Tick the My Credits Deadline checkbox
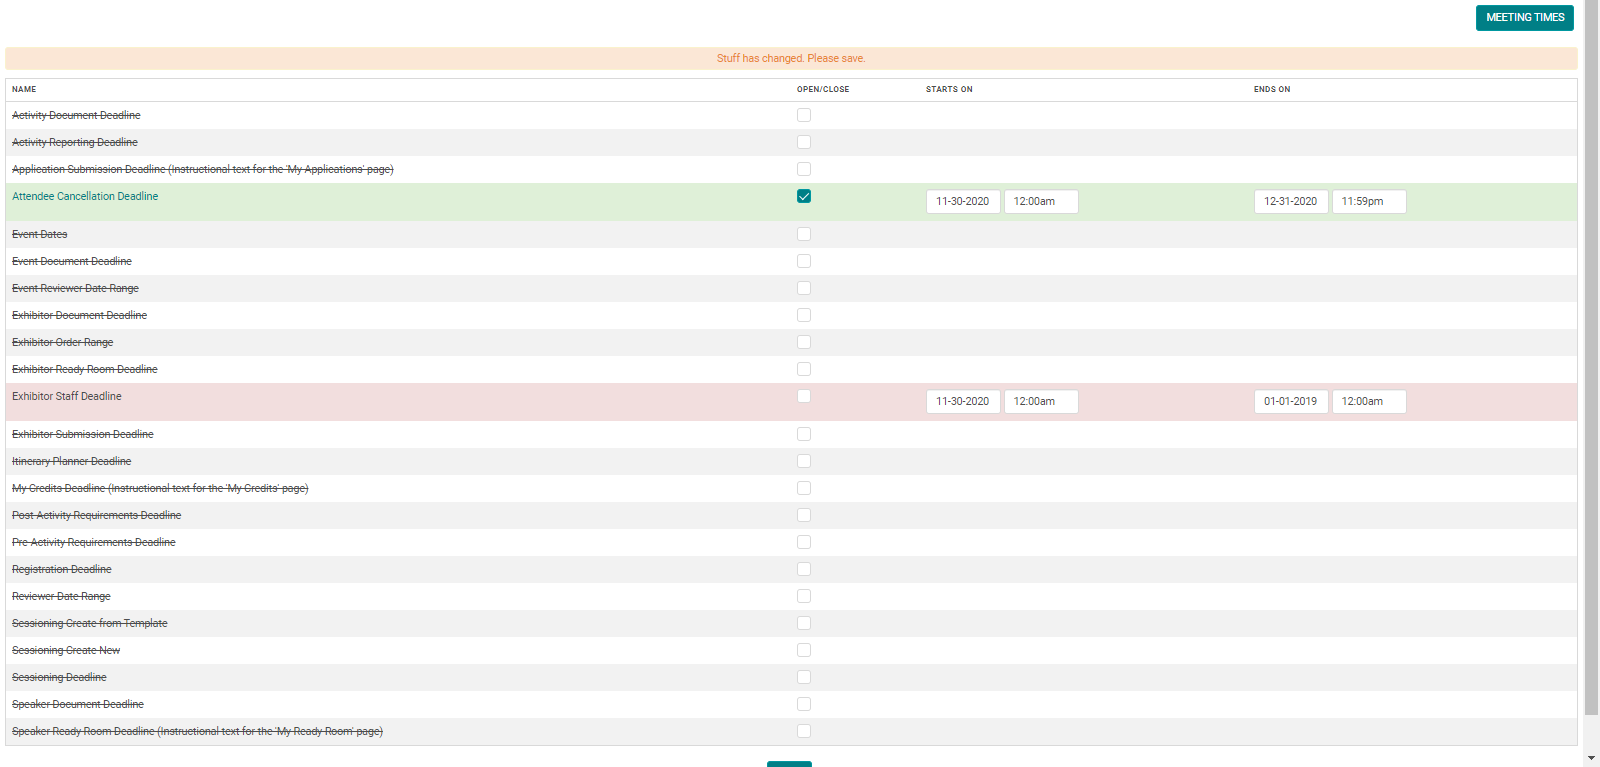Screen dimensions: 1600x767 tap(804, 488)
